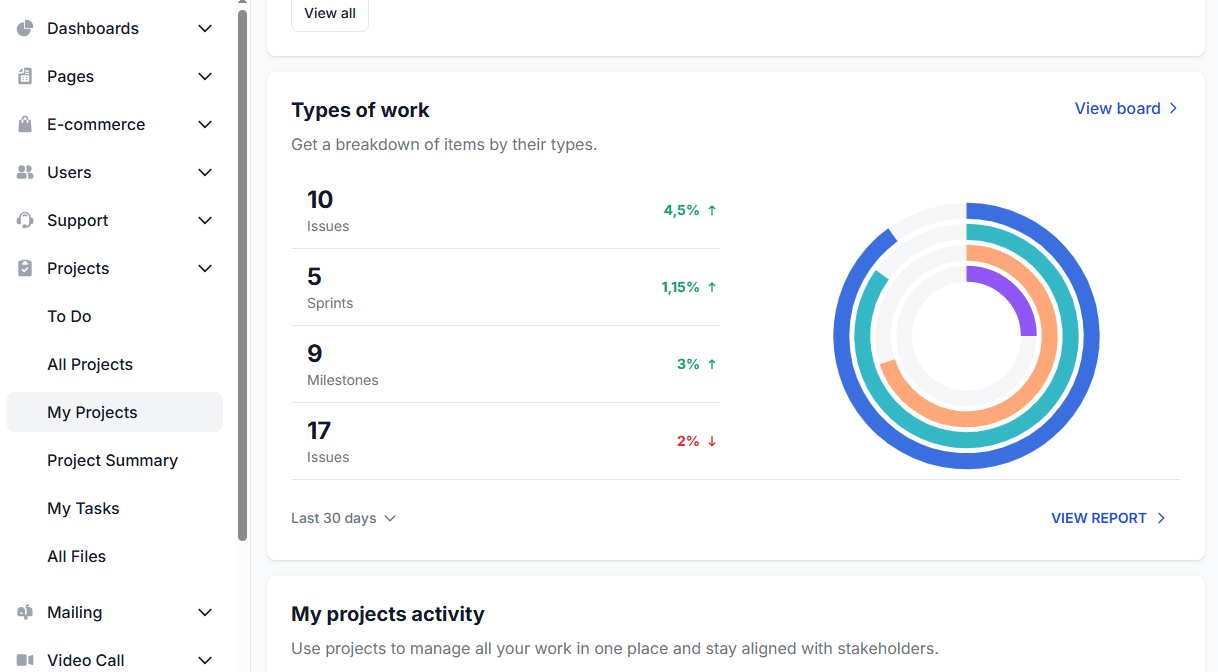Click the Projects clipboard icon
The height and width of the screenshot is (672, 1218).
coord(22,268)
